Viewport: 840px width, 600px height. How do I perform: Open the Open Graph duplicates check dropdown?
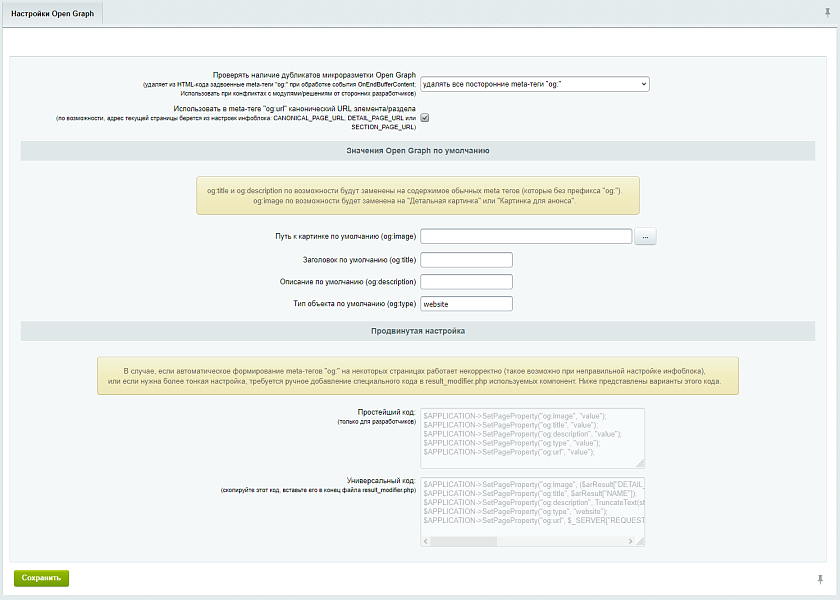click(x=534, y=85)
